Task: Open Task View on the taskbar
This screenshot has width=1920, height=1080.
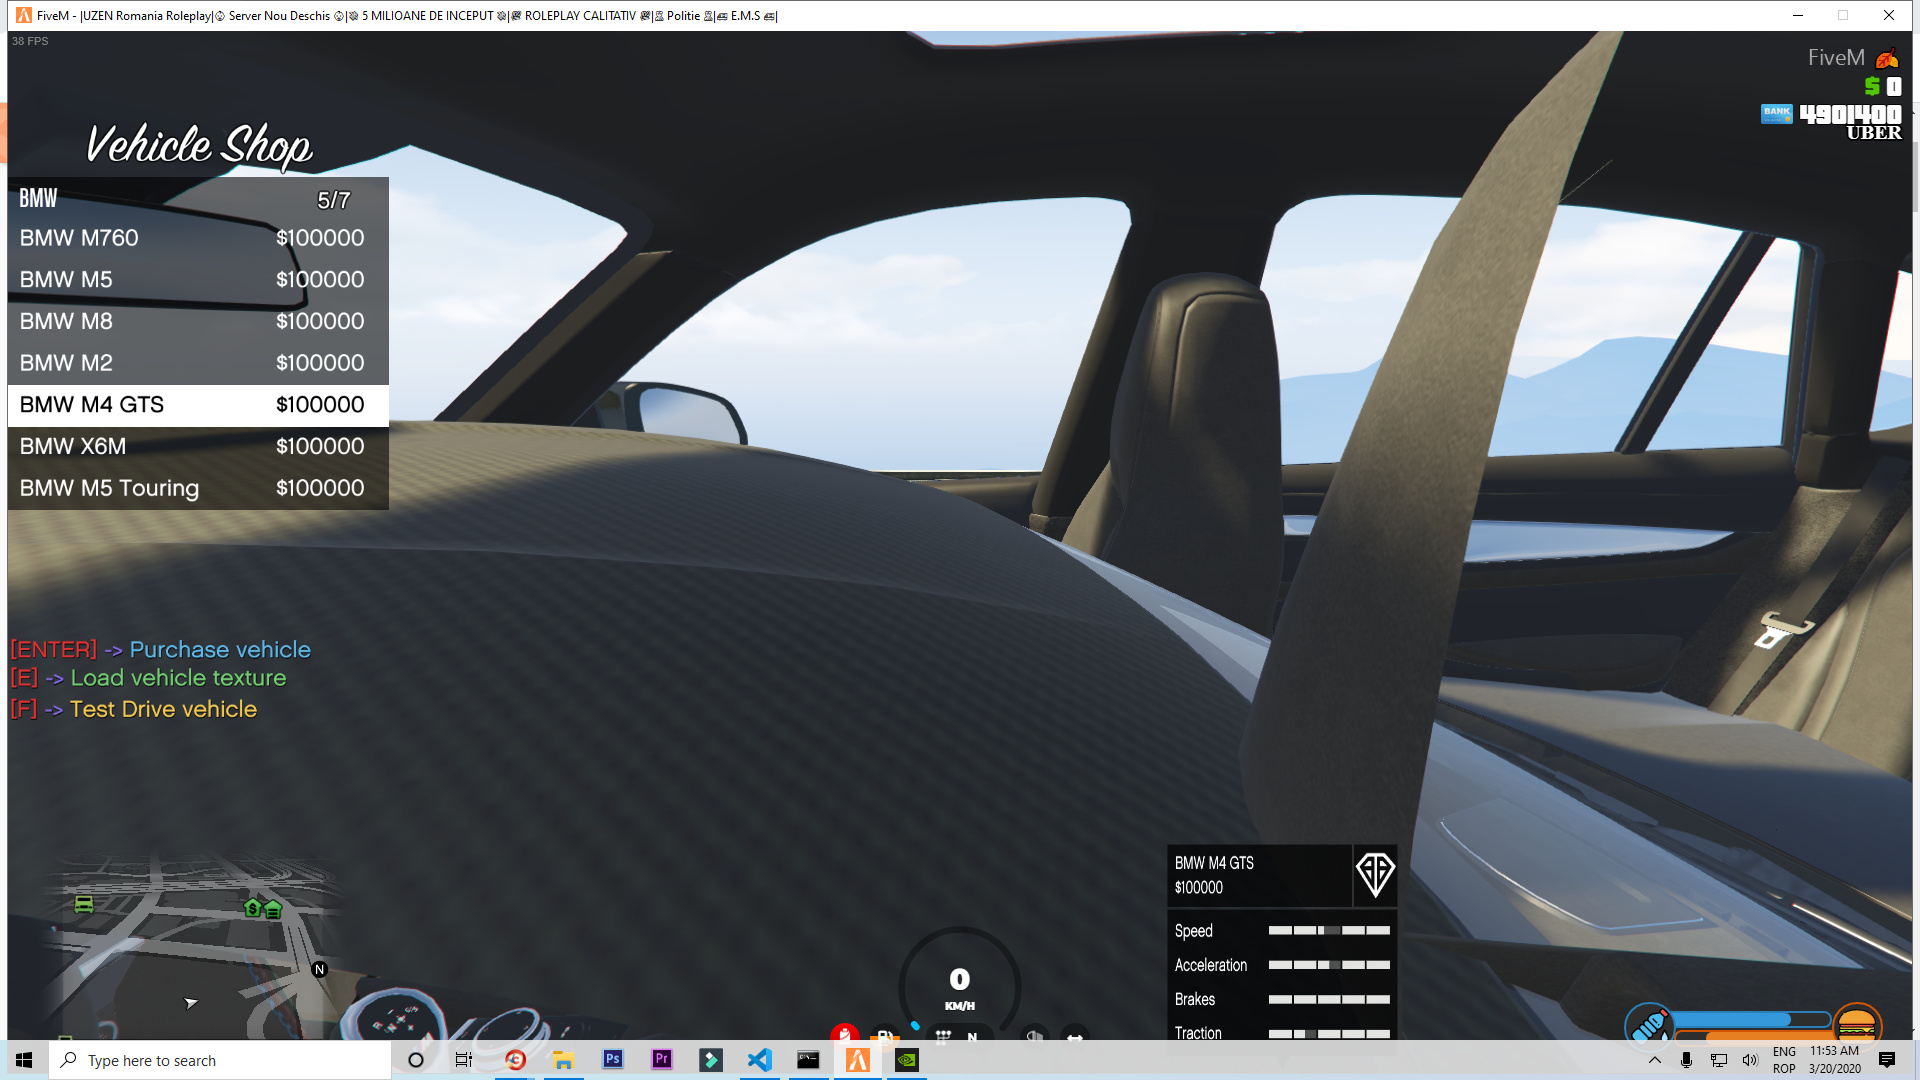Action: pos(464,1060)
